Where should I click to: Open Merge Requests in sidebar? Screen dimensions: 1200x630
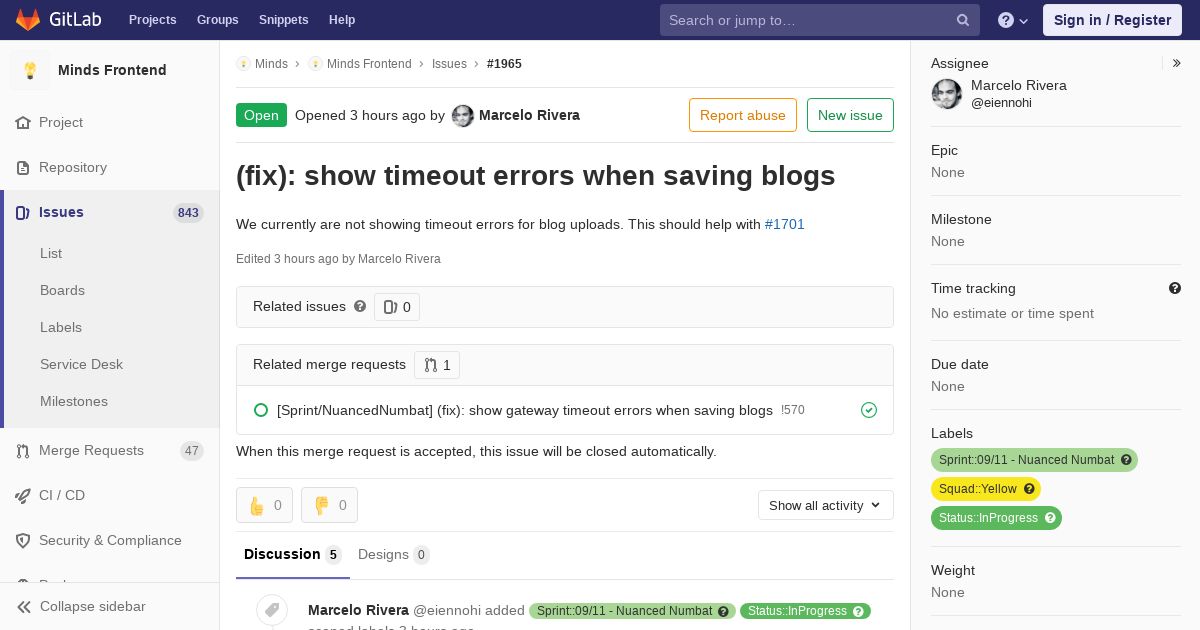110,450
